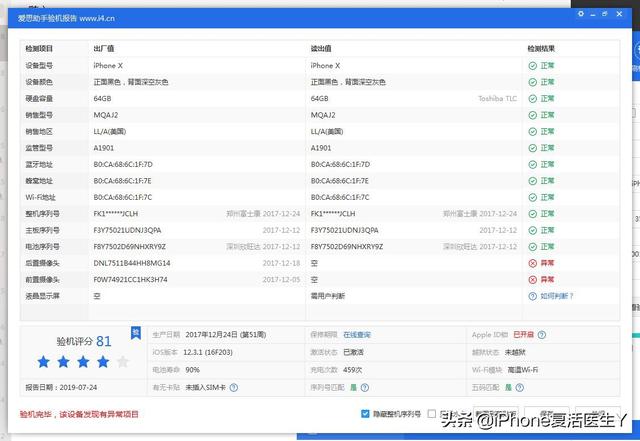Click 高温Wi-Fi module value

[522, 370]
